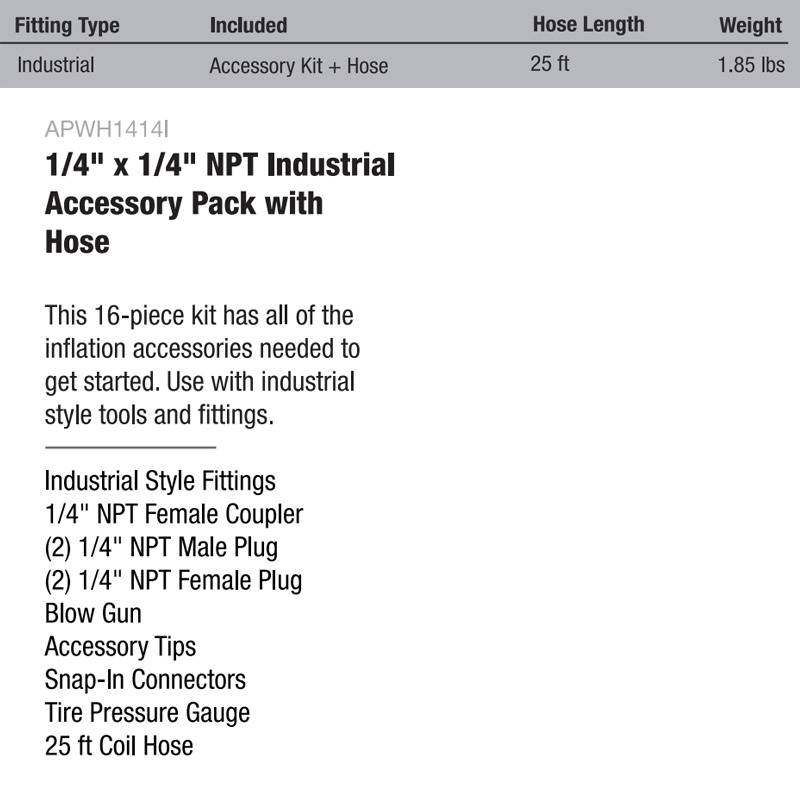Select the 25 ft hose length value
This screenshot has width=800, height=800.
click(549, 64)
